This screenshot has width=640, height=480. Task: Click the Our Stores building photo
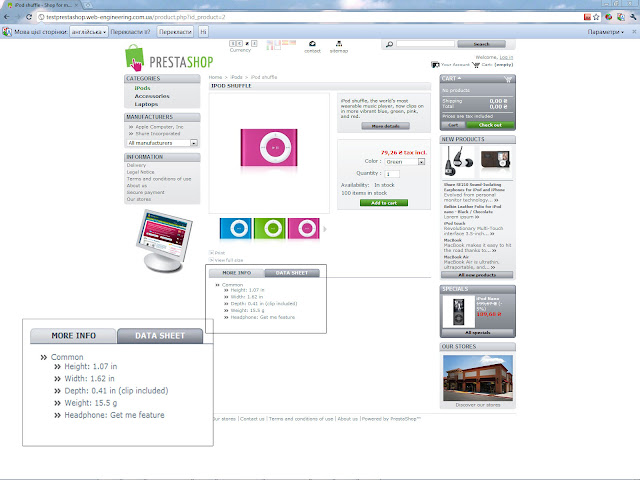[x=478, y=378]
